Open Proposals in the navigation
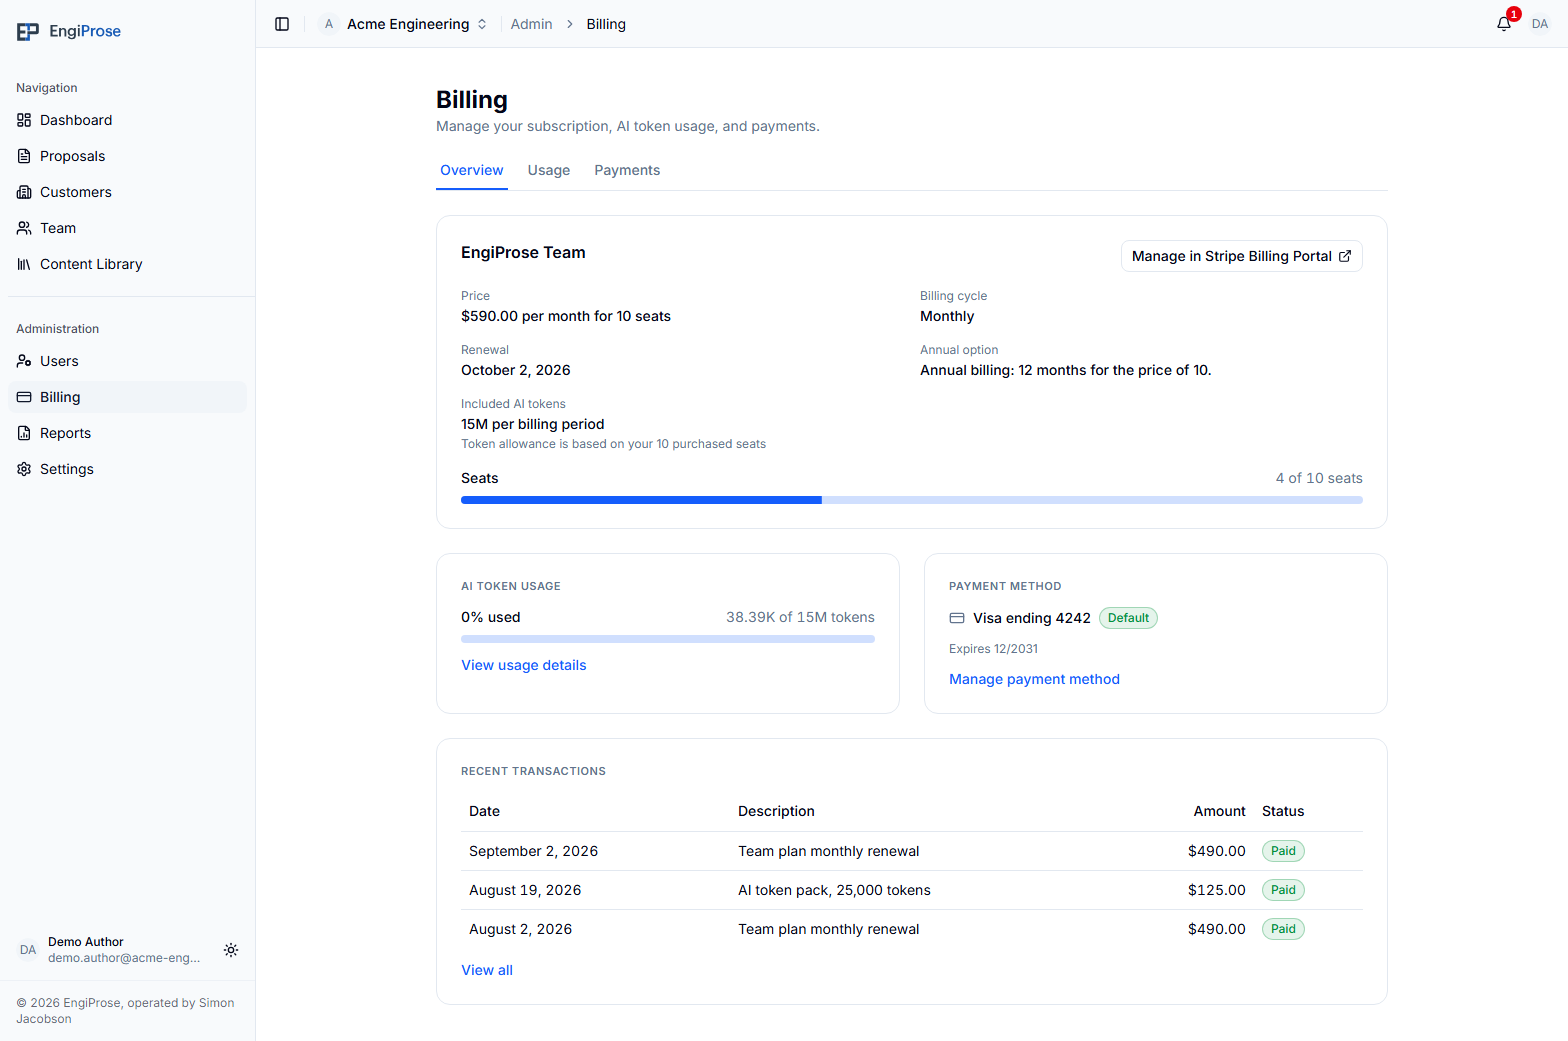This screenshot has height=1041, width=1568. [x=127, y=156]
